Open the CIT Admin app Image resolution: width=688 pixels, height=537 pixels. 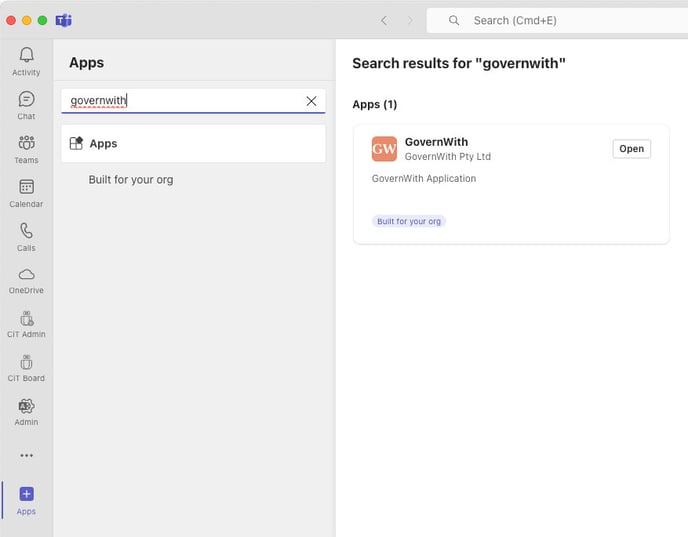(x=26, y=325)
